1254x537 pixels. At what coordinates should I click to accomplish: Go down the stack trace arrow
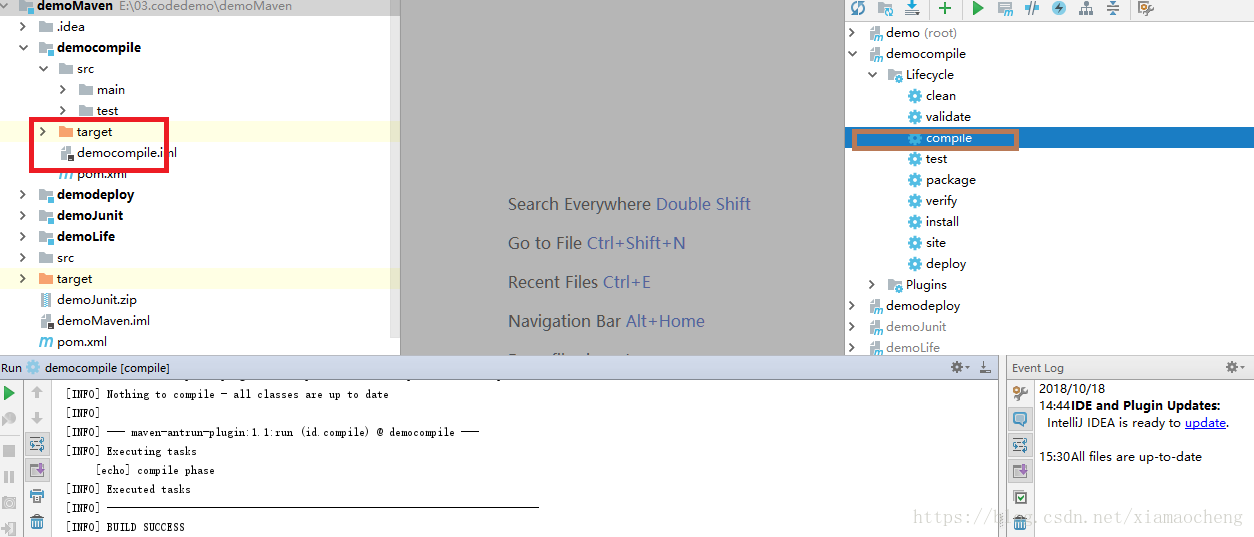[x=37, y=418]
